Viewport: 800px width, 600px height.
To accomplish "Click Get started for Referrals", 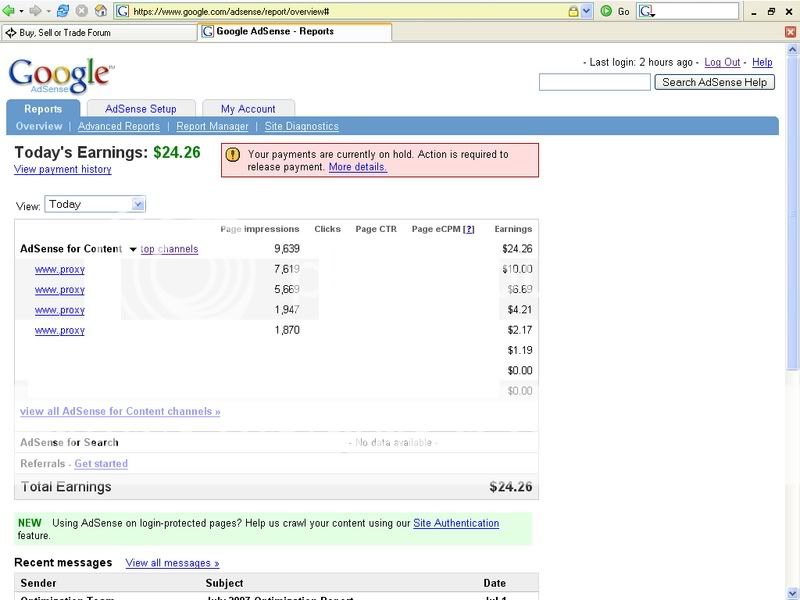I will tap(101, 464).
